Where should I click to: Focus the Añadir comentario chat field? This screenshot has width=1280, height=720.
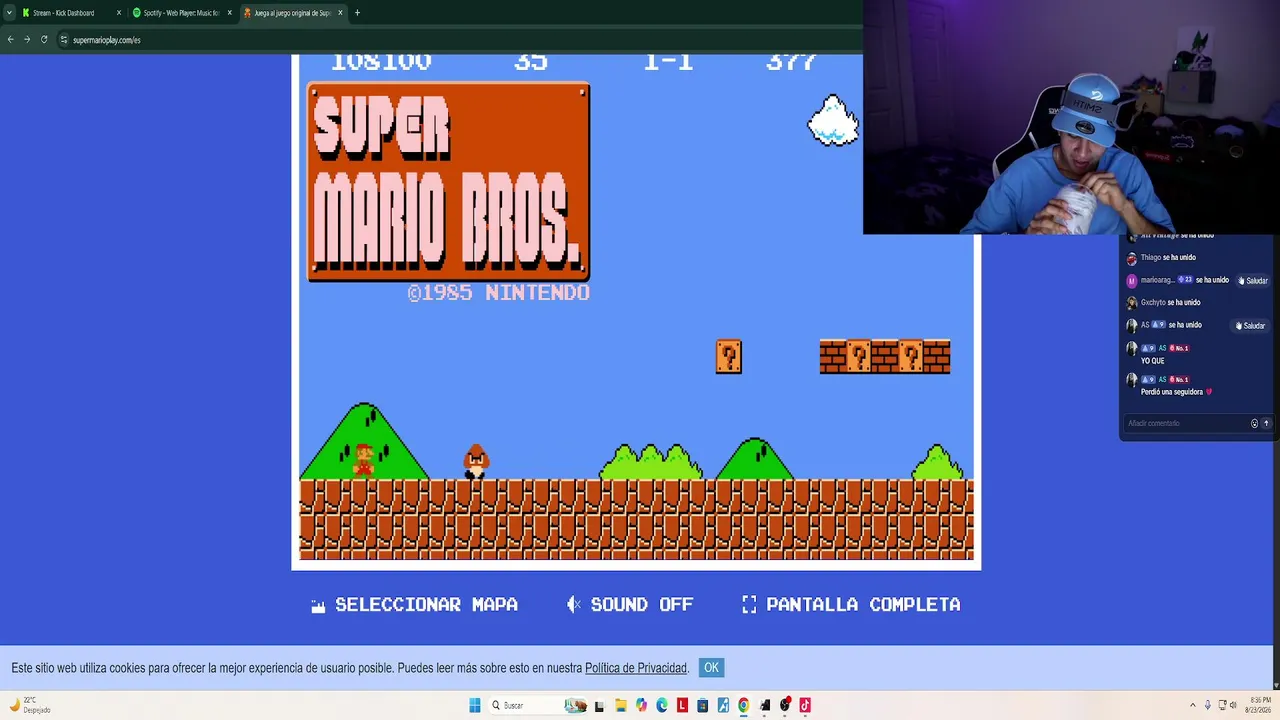[x=1186, y=423]
